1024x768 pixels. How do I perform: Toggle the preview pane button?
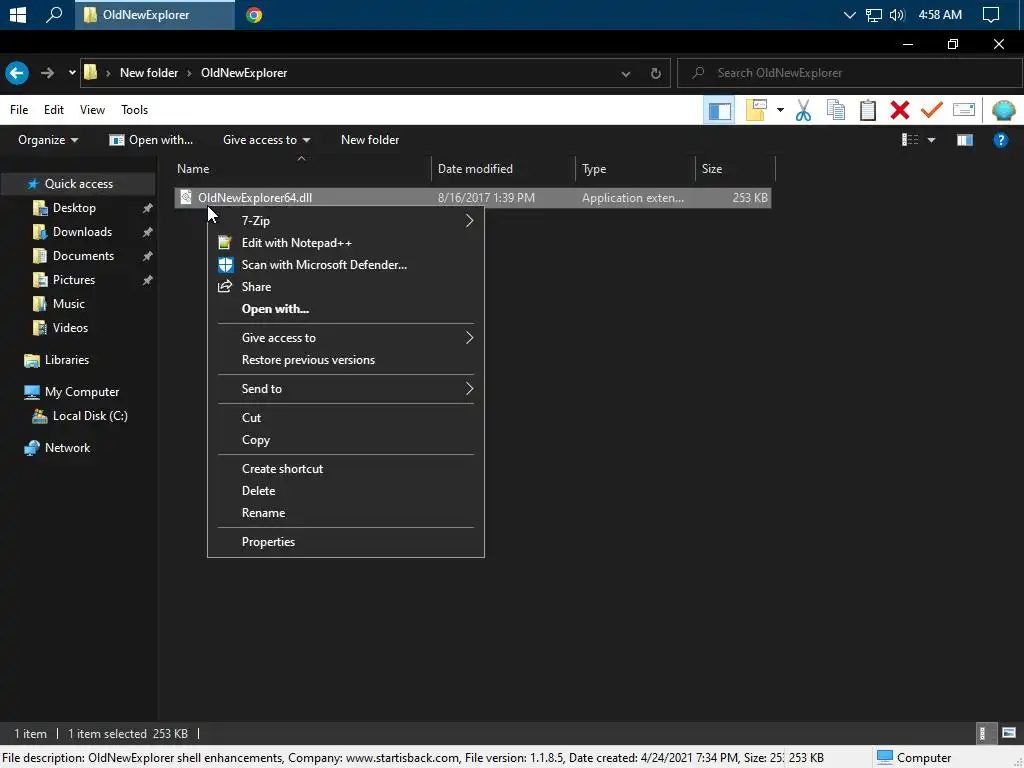(965, 140)
